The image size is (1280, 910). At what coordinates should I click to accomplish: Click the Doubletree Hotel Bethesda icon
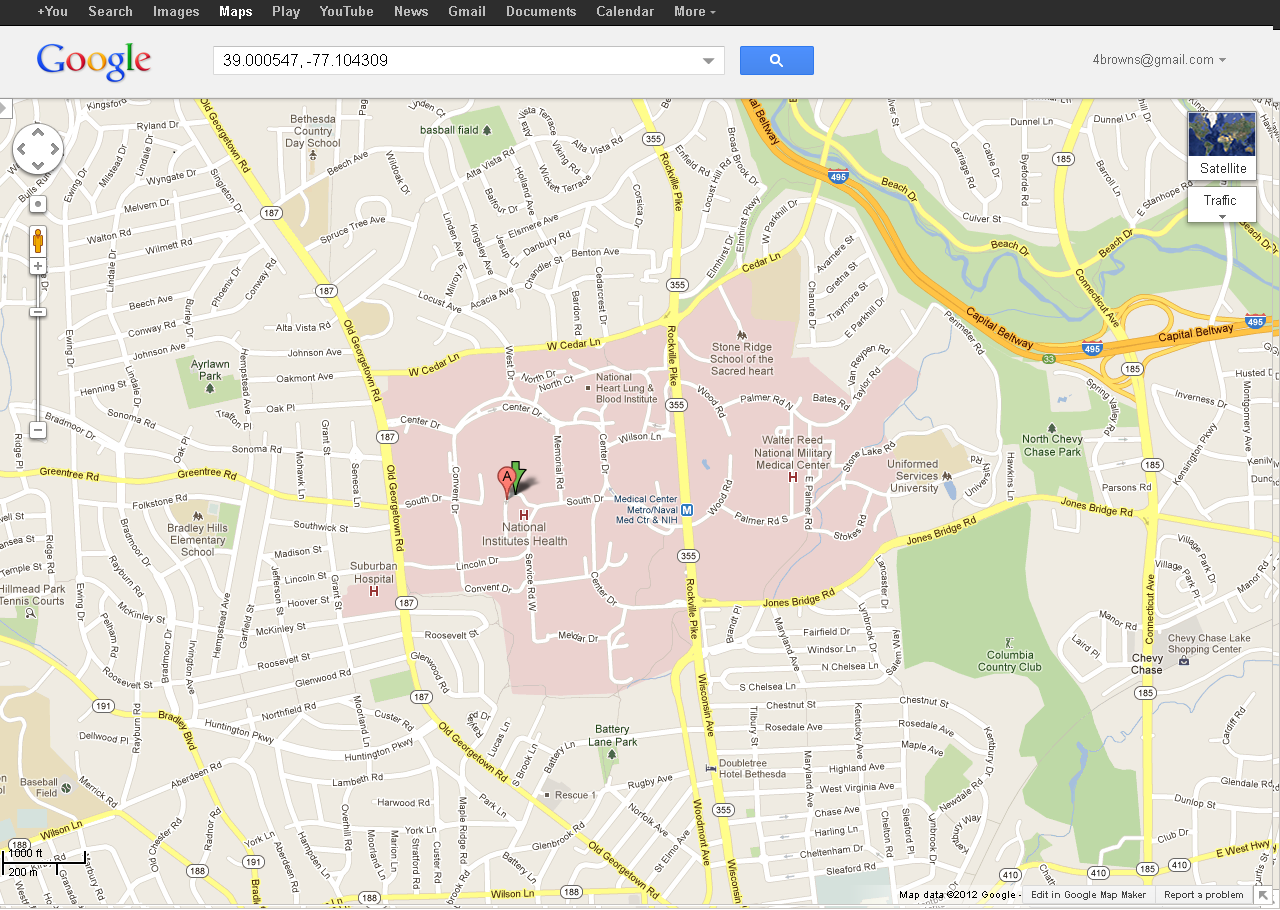[x=710, y=768]
